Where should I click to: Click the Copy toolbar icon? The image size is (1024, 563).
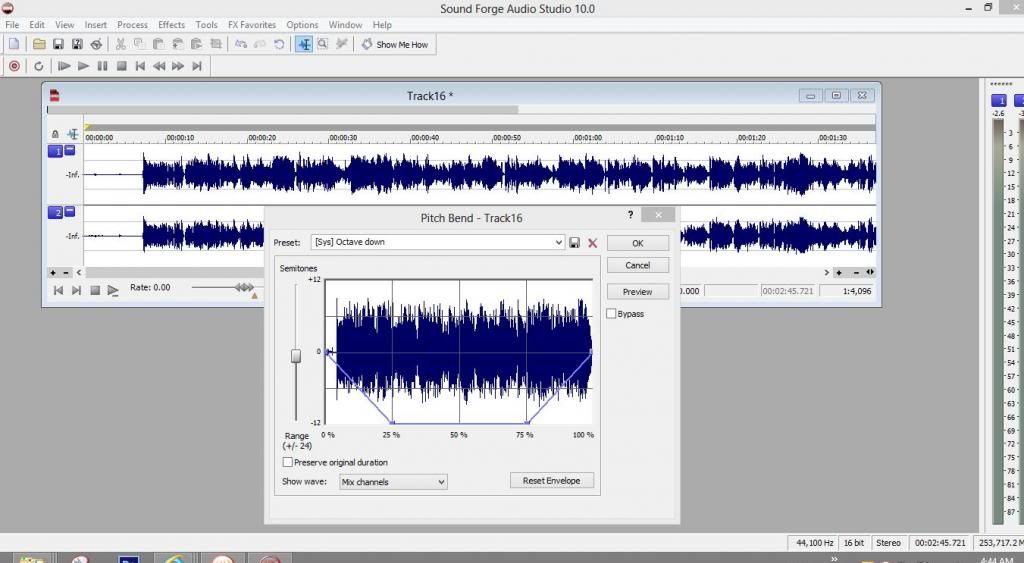tap(139, 44)
